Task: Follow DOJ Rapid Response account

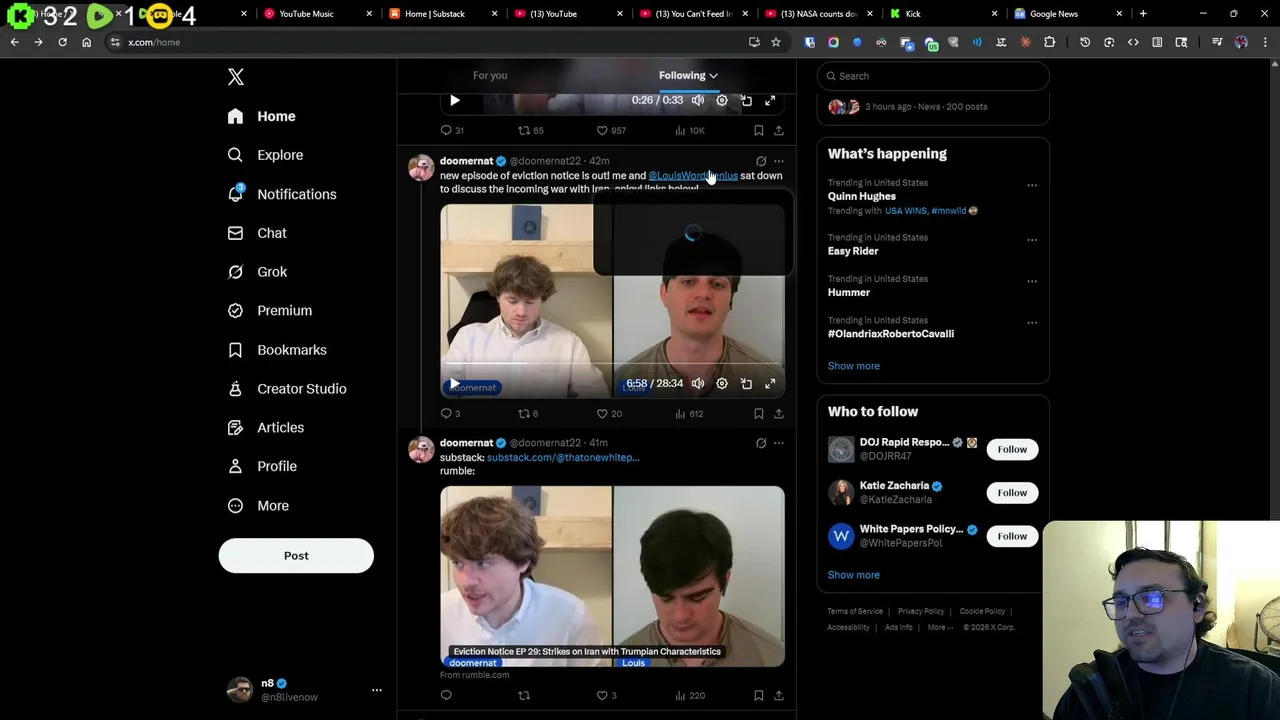Action: [1012, 450]
